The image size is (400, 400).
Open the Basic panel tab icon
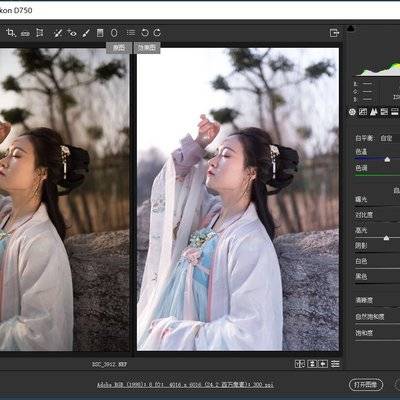click(x=352, y=112)
